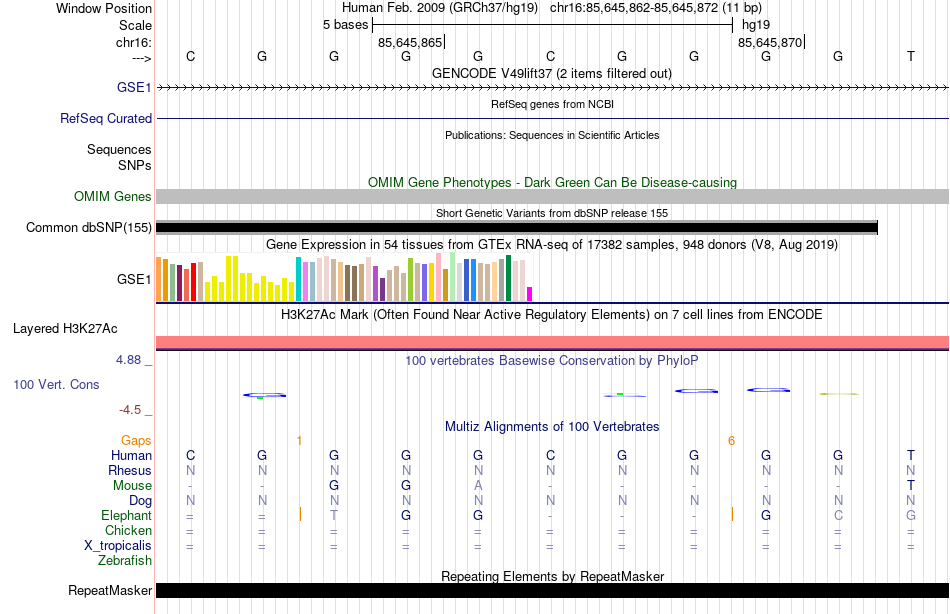Select the Dog alignment row label
This screenshot has width=950, height=614.
(140, 500)
